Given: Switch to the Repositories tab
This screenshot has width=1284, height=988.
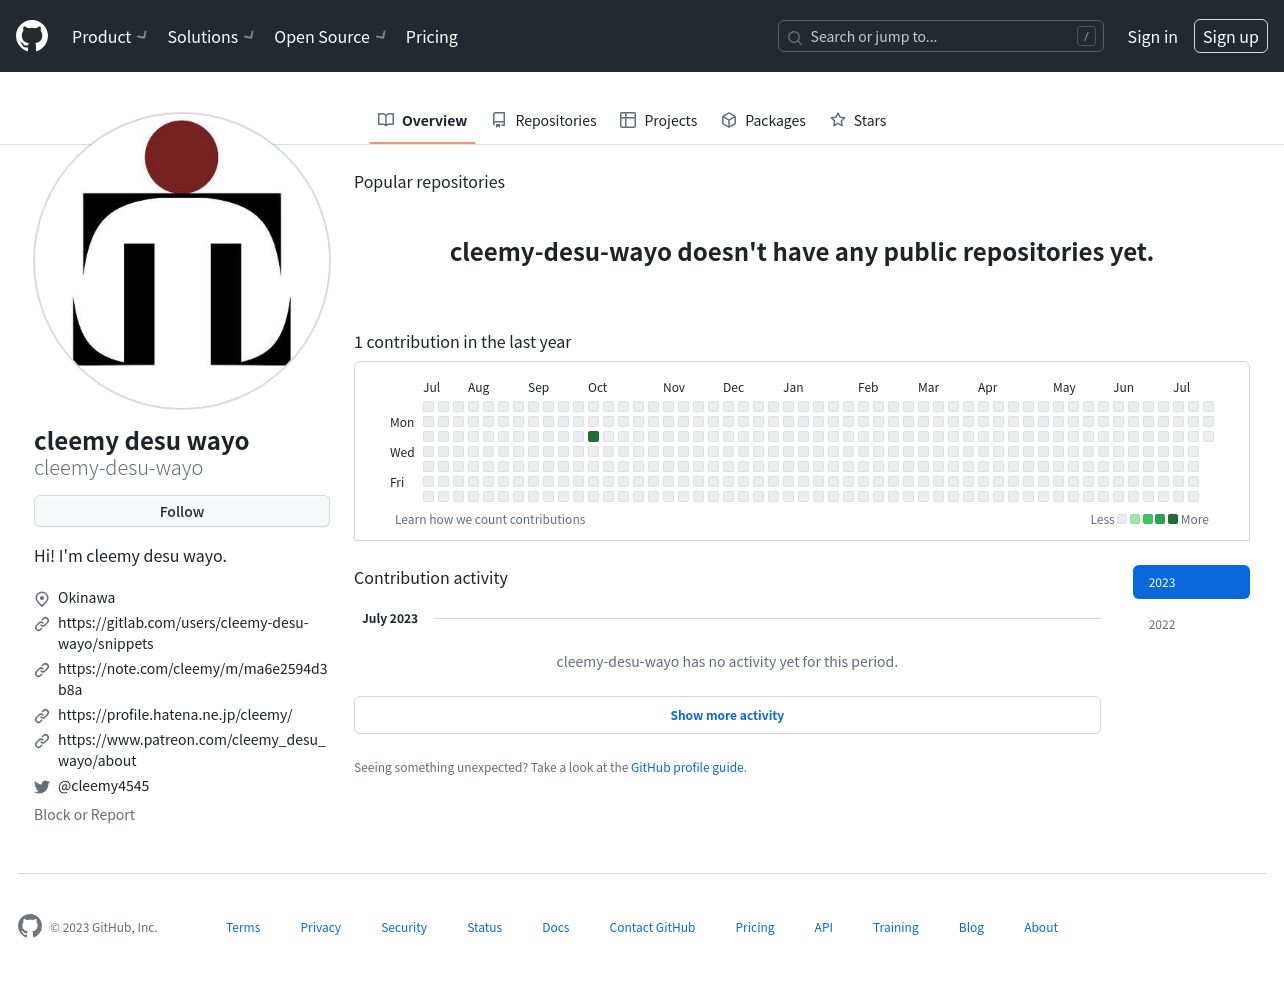Looking at the screenshot, I should click(x=544, y=120).
